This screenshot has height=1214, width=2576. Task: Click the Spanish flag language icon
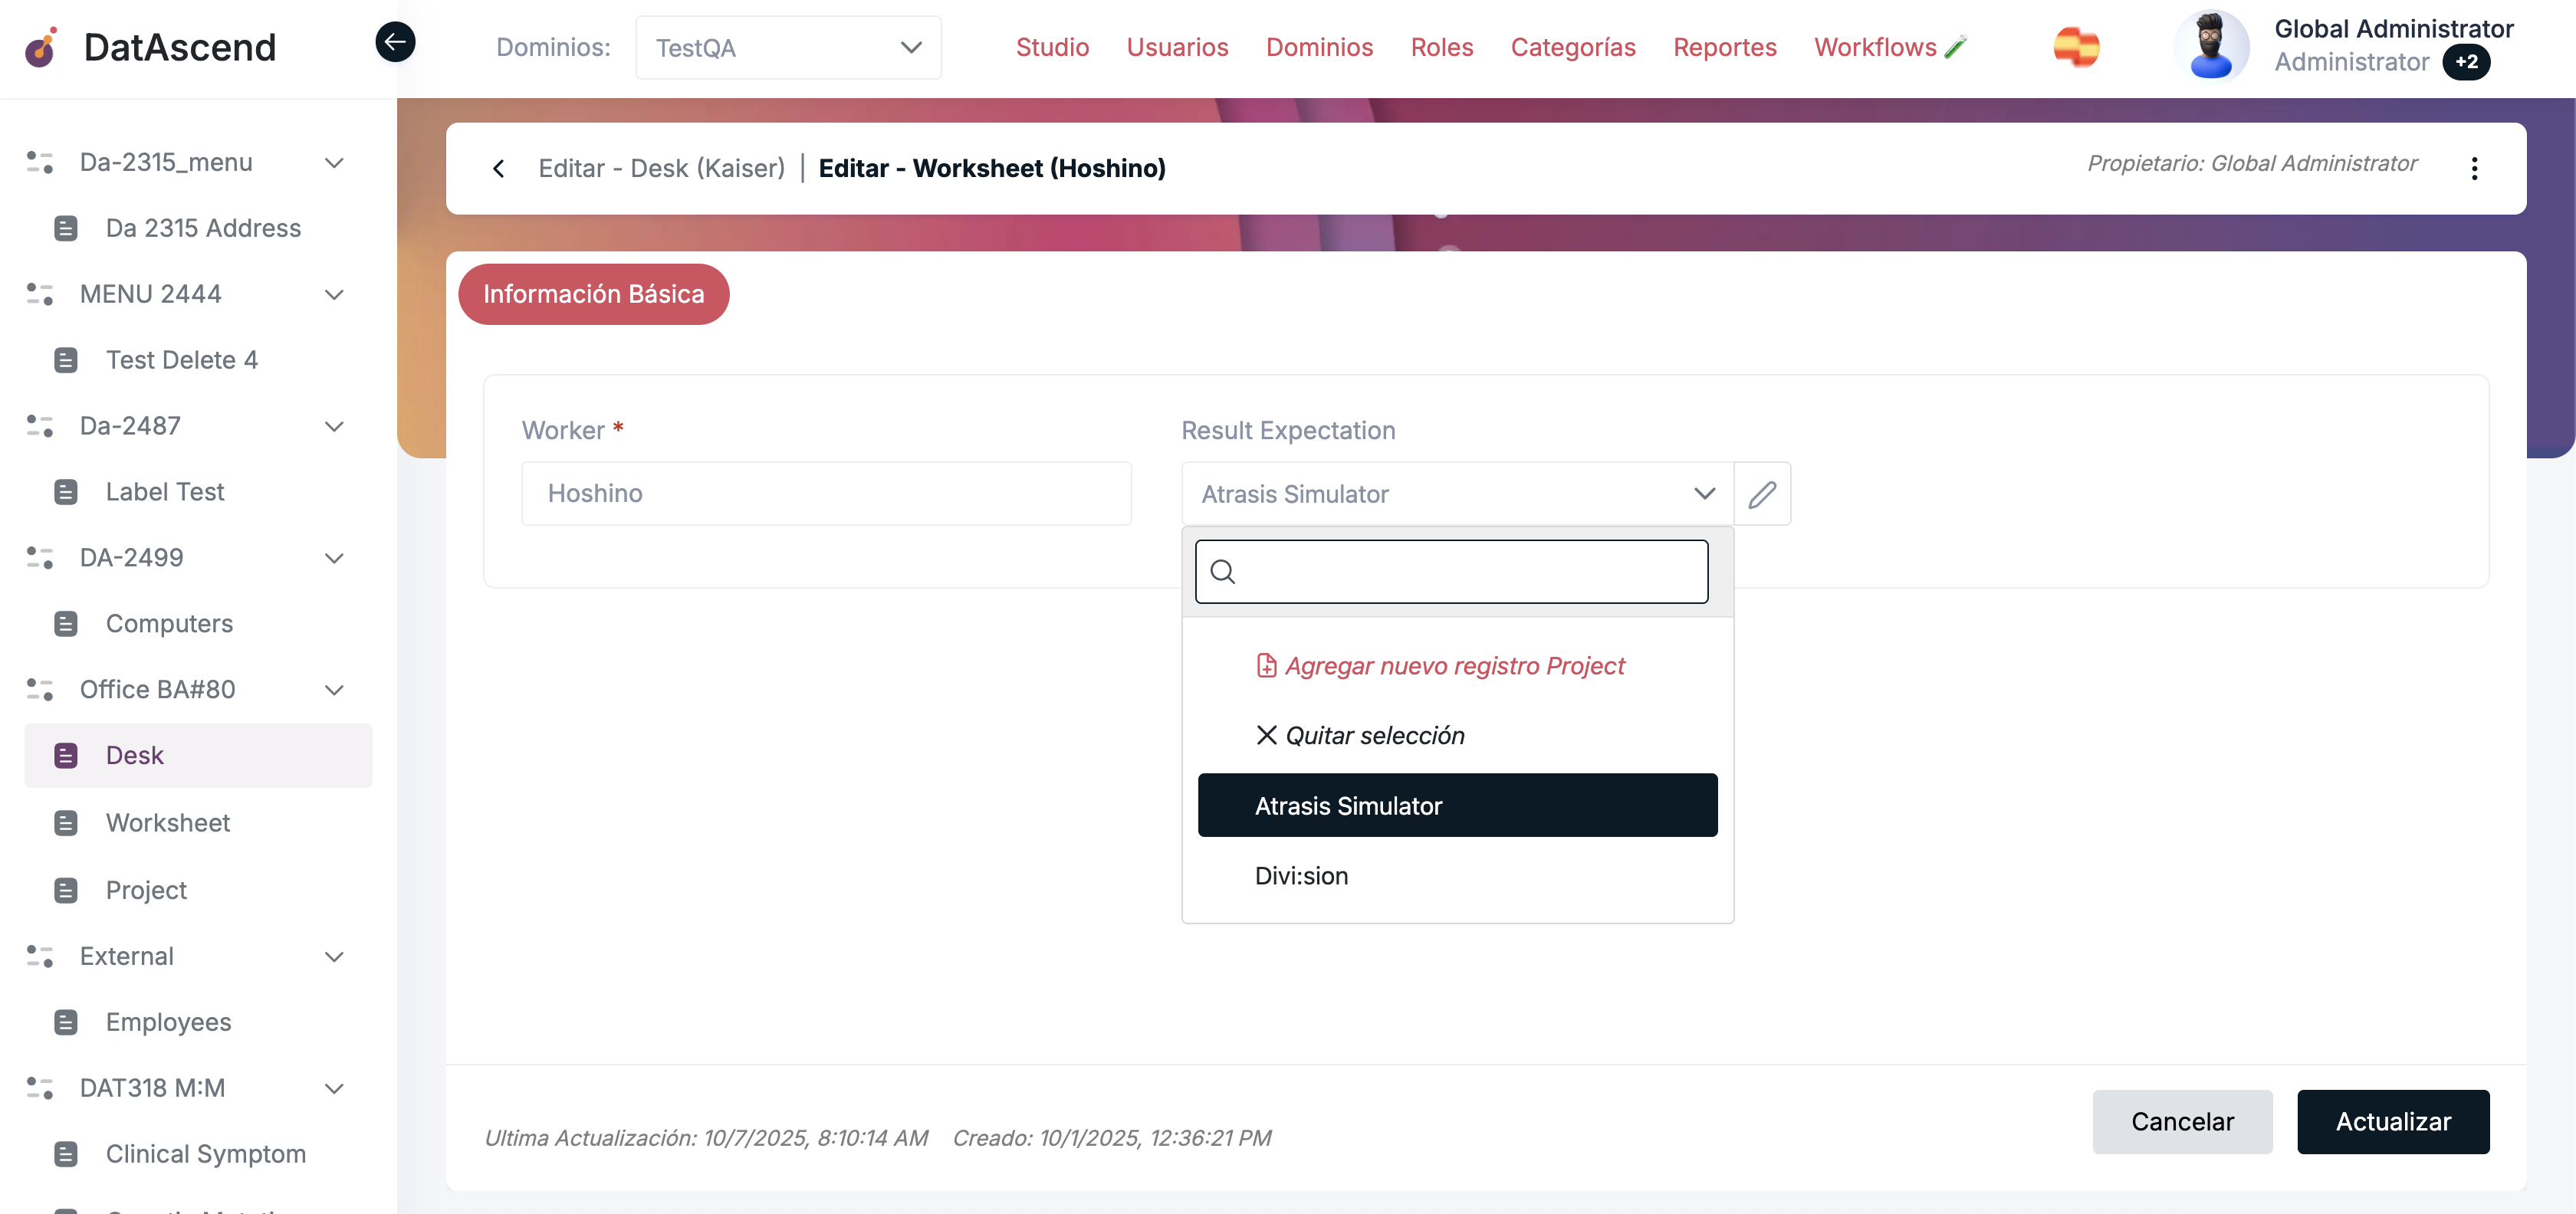pyautogui.click(x=2076, y=47)
